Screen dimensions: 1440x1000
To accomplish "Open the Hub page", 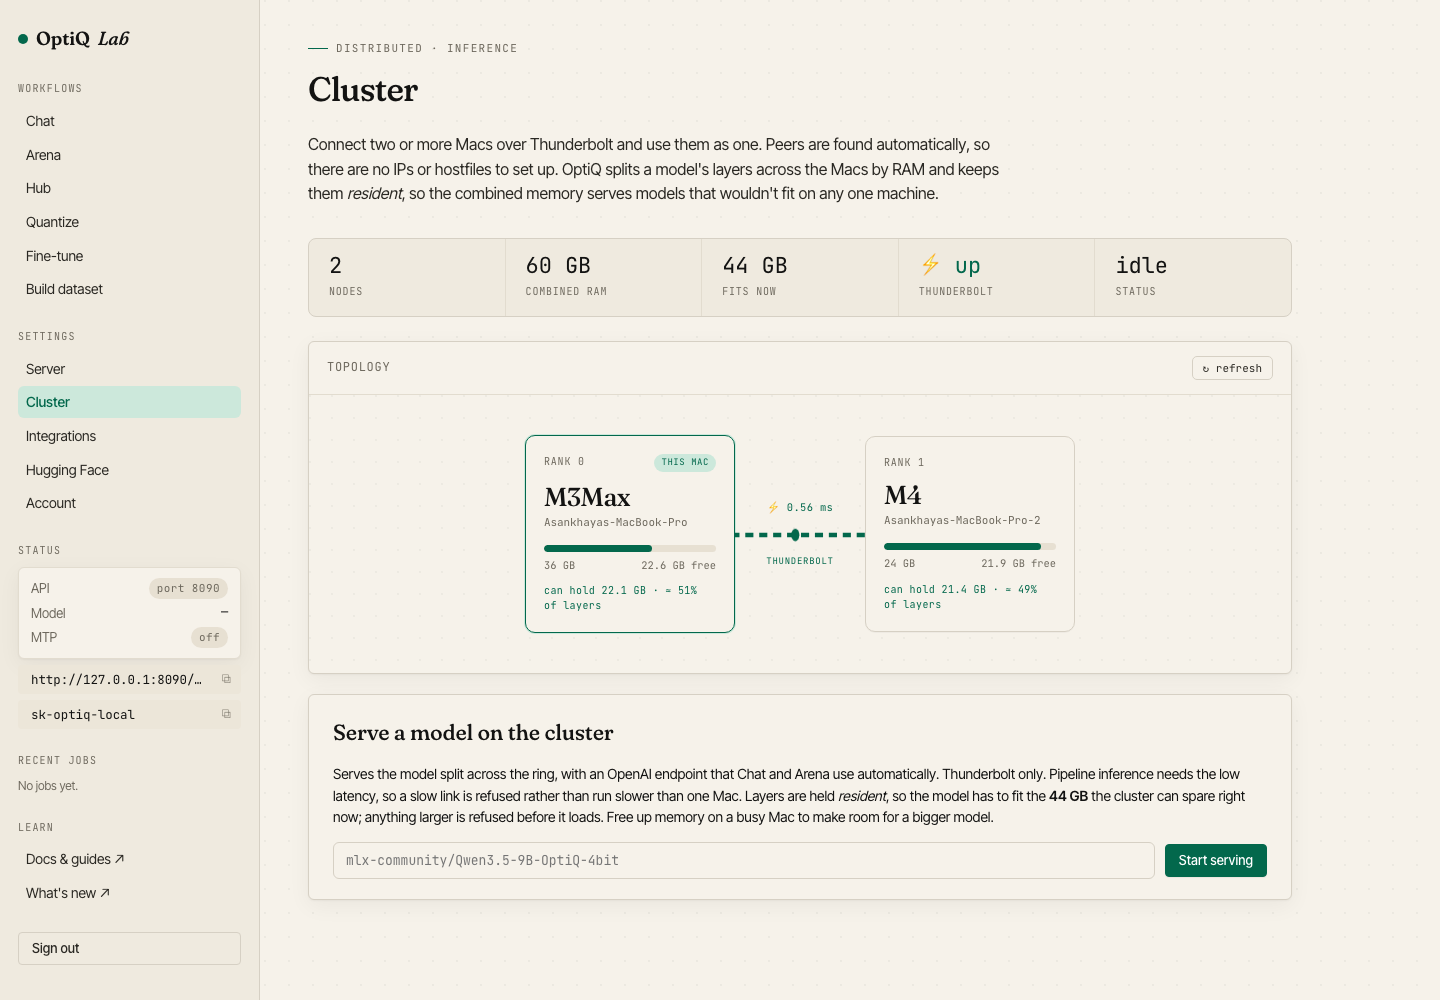I will pos(129,188).
